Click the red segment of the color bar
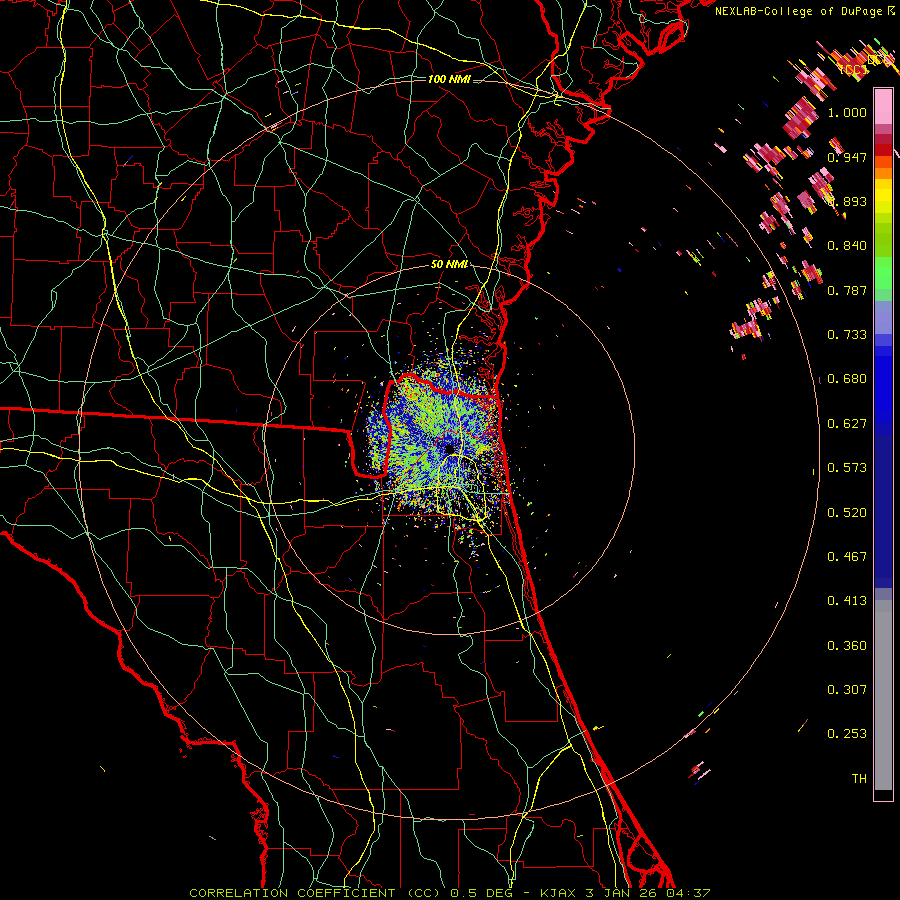The height and width of the screenshot is (900, 900). tap(883, 150)
